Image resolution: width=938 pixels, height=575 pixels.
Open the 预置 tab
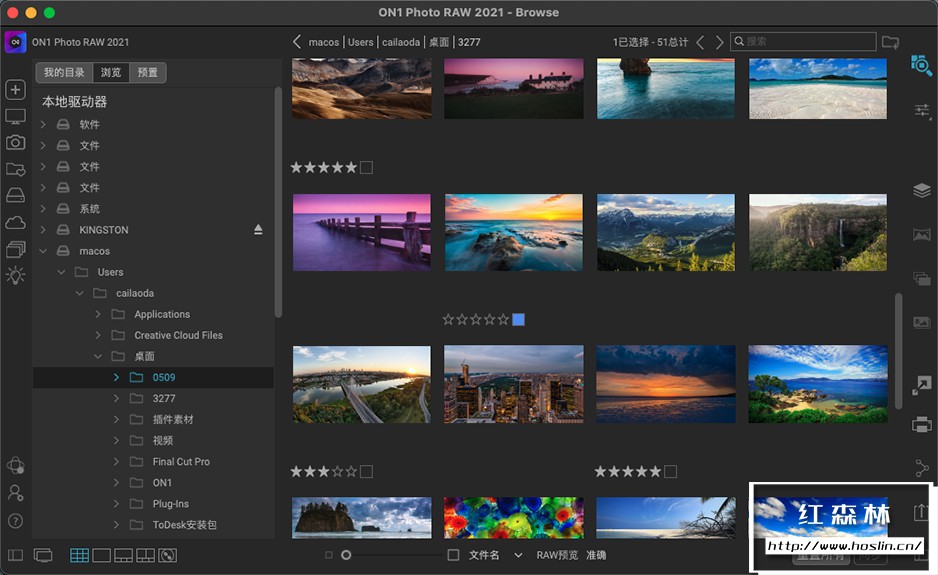pyautogui.click(x=147, y=73)
